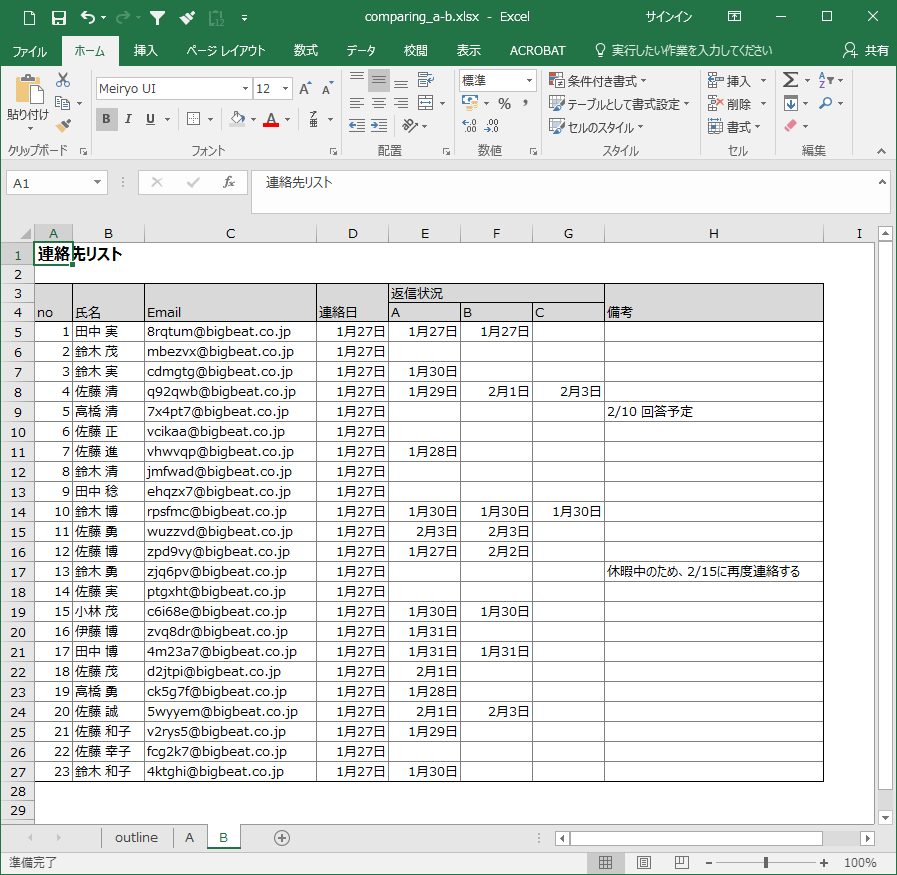Click the 条件付き書式 button

598,81
